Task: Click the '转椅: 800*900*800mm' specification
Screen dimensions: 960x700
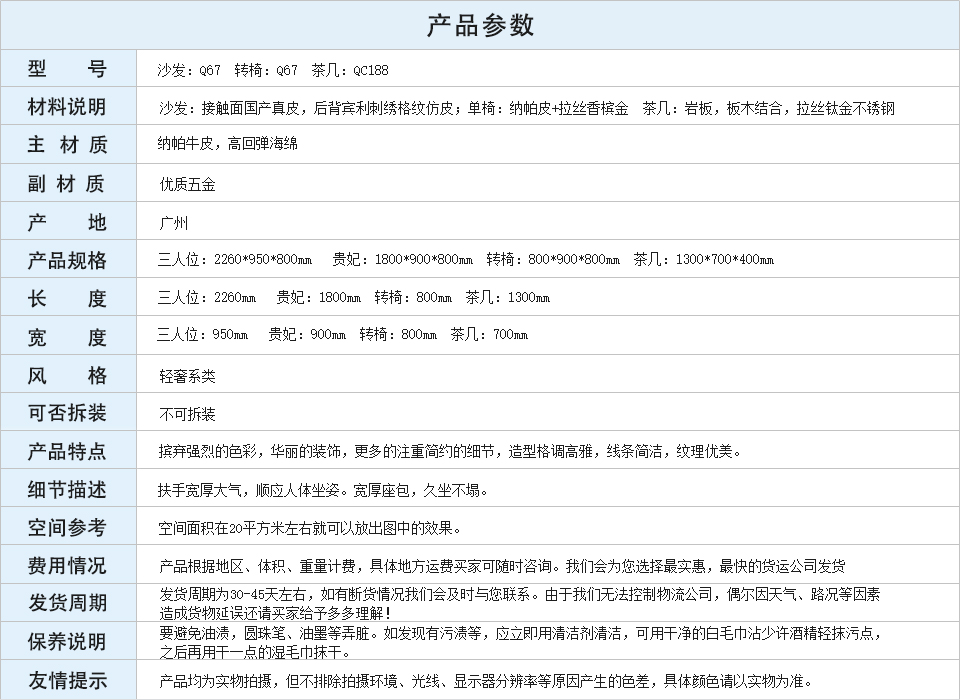Action: (x=553, y=259)
